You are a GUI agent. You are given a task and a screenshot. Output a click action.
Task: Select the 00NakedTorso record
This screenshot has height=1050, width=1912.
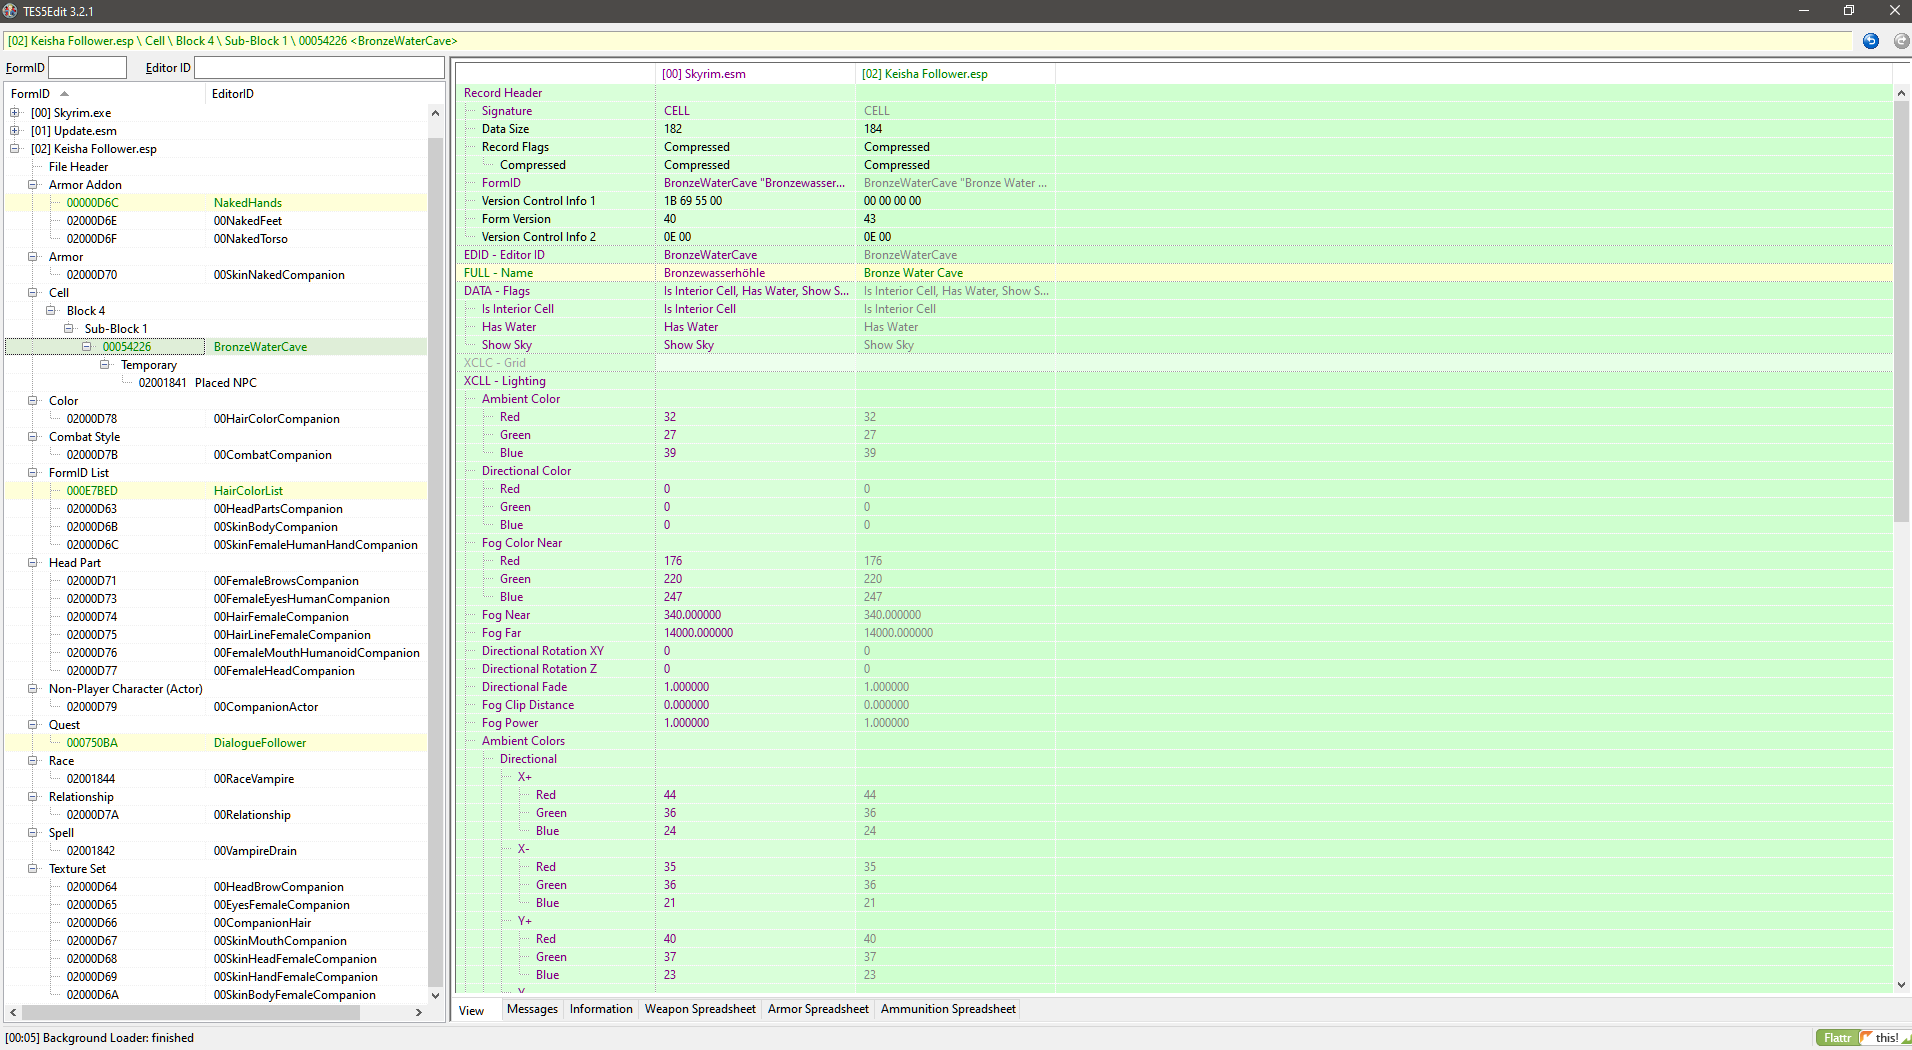[216, 239]
